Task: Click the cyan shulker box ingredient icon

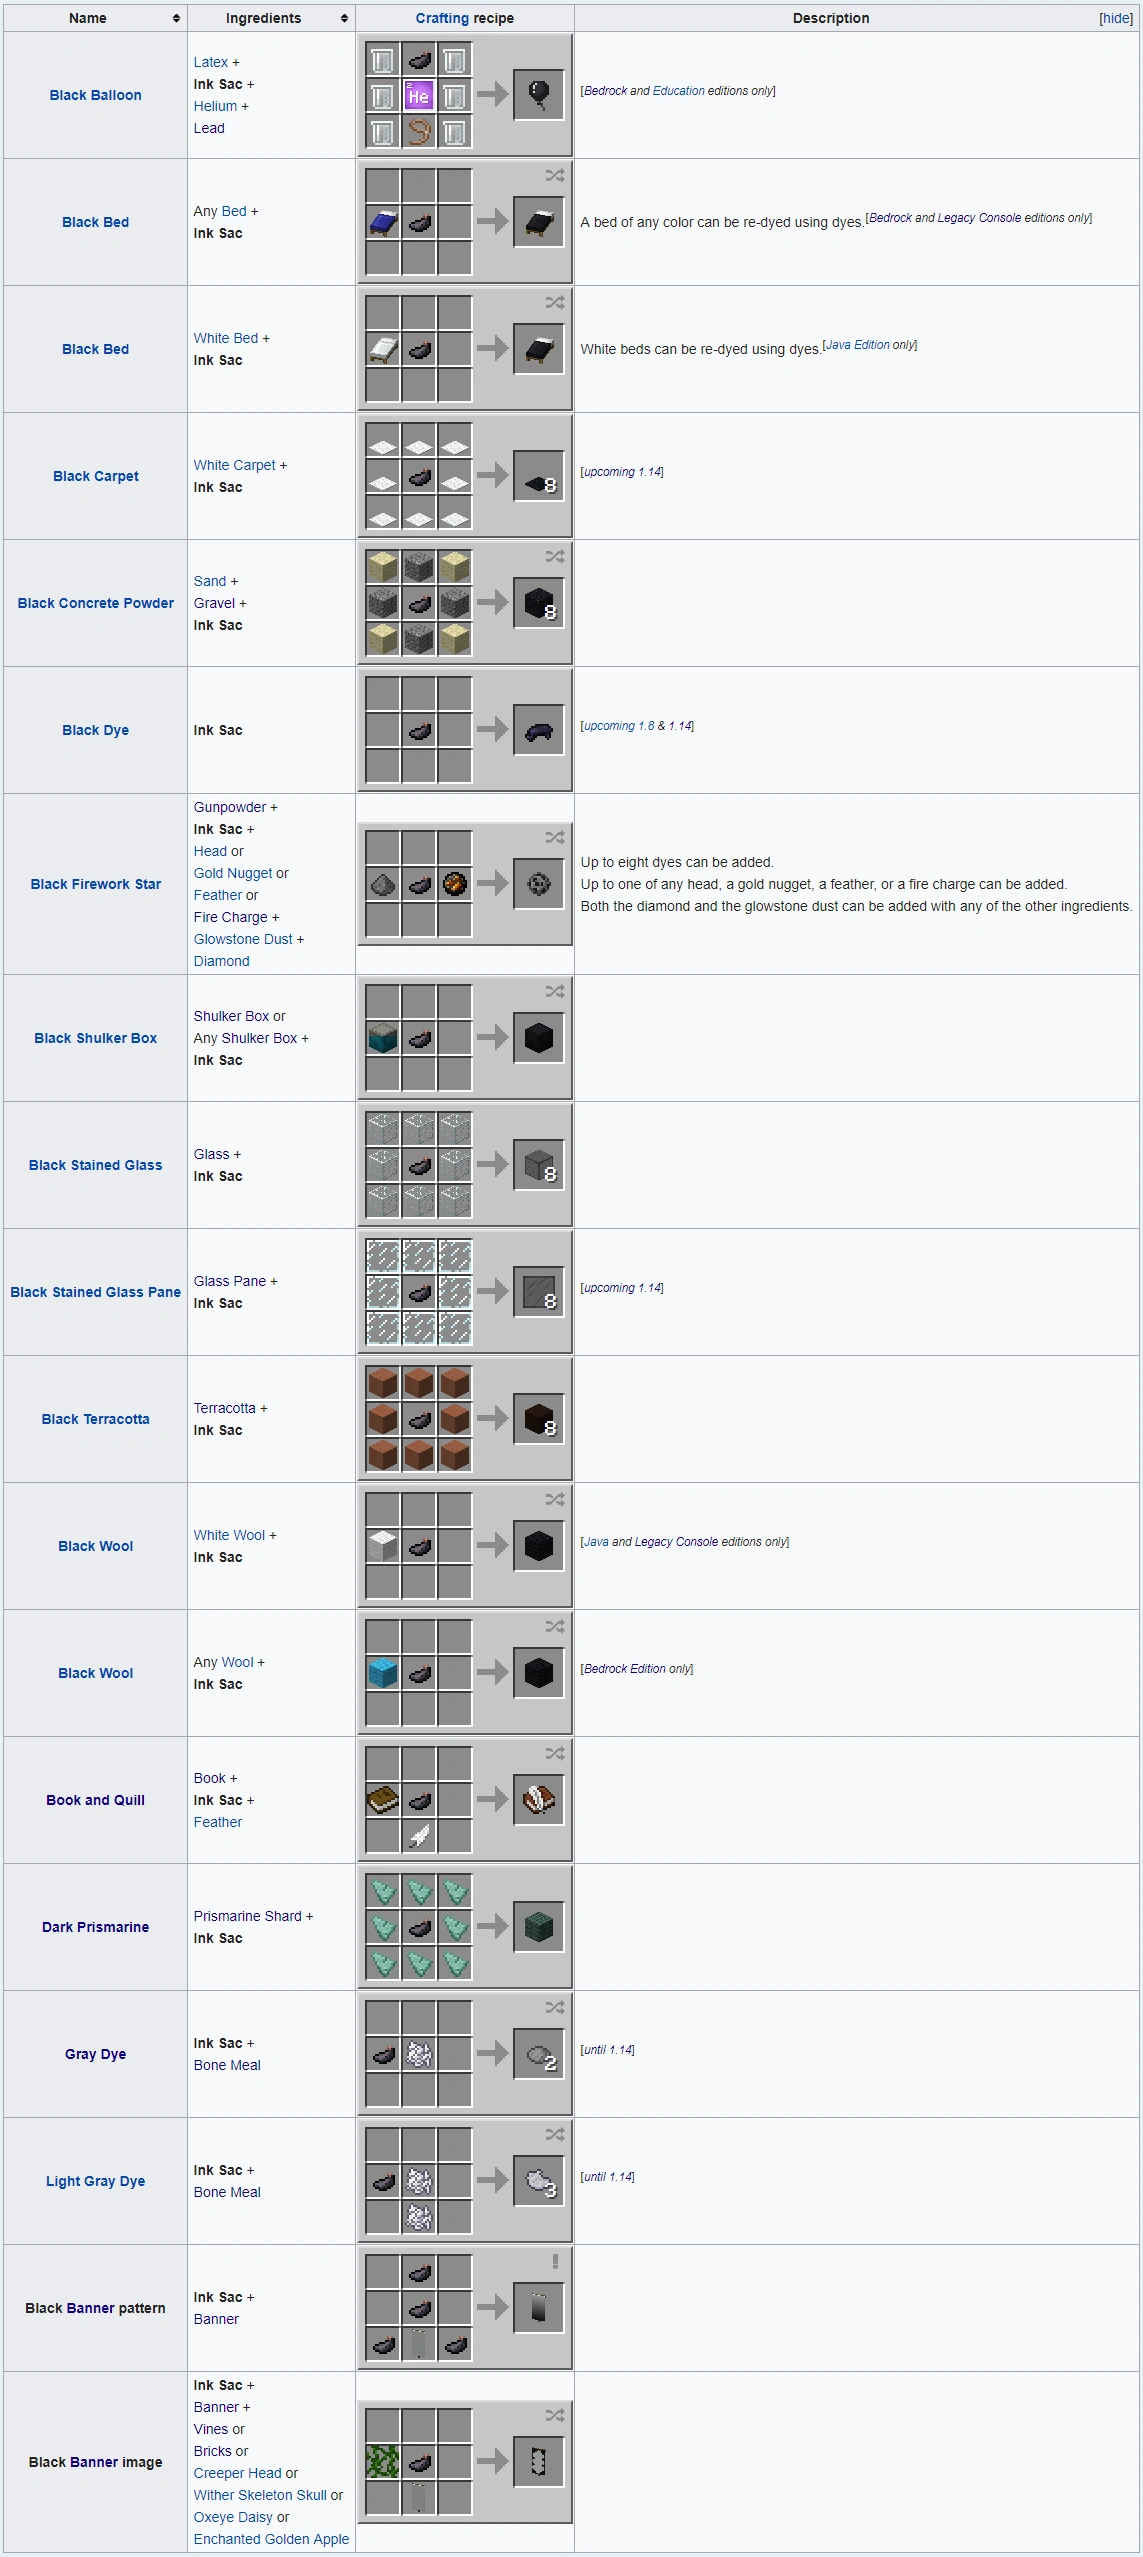Action: pyautogui.click(x=383, y=1038)
